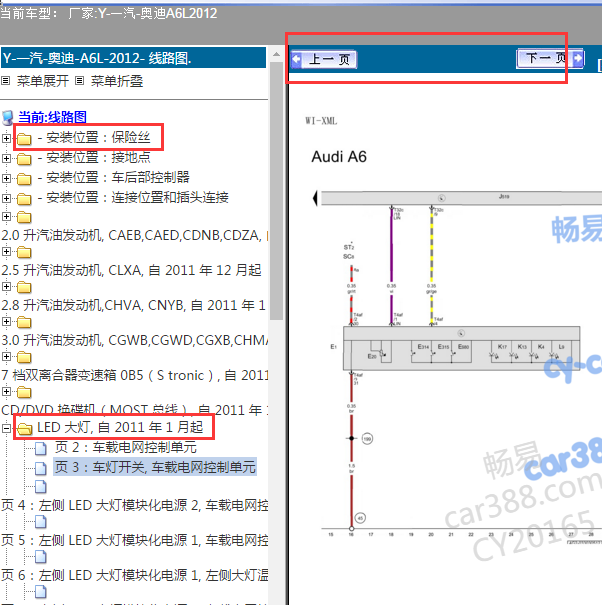Screen dimensions: 602x605
Task: Click folder icon above 2.8 升汽油发动机
Action: [x=24, y=287]
